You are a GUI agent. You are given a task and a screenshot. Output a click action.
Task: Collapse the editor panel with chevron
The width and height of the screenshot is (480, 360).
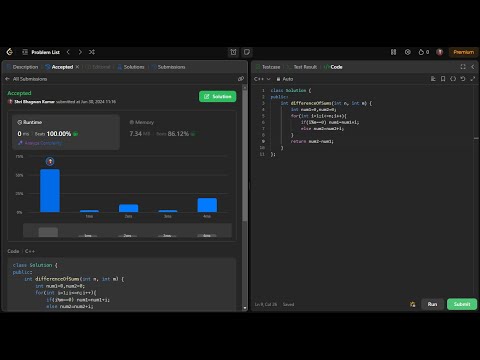click(x=473, y=67)
